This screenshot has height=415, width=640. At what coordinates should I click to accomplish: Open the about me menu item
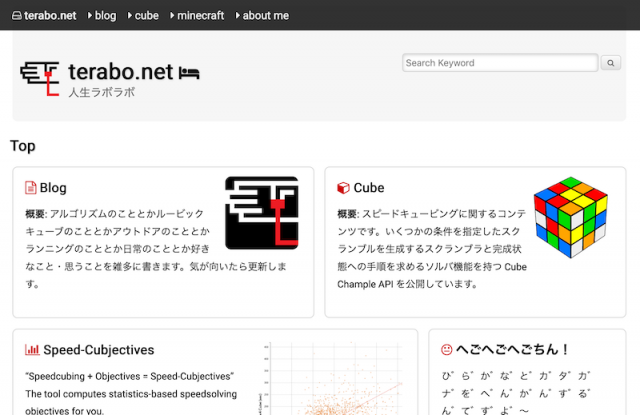click(x=266, y=16)
